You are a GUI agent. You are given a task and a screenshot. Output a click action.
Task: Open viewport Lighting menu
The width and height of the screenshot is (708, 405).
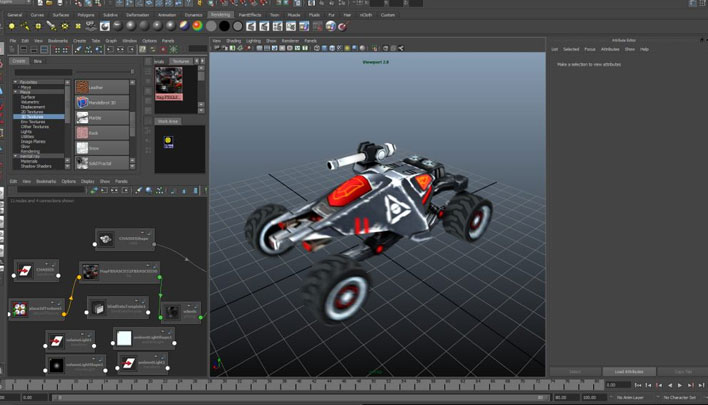253,41
